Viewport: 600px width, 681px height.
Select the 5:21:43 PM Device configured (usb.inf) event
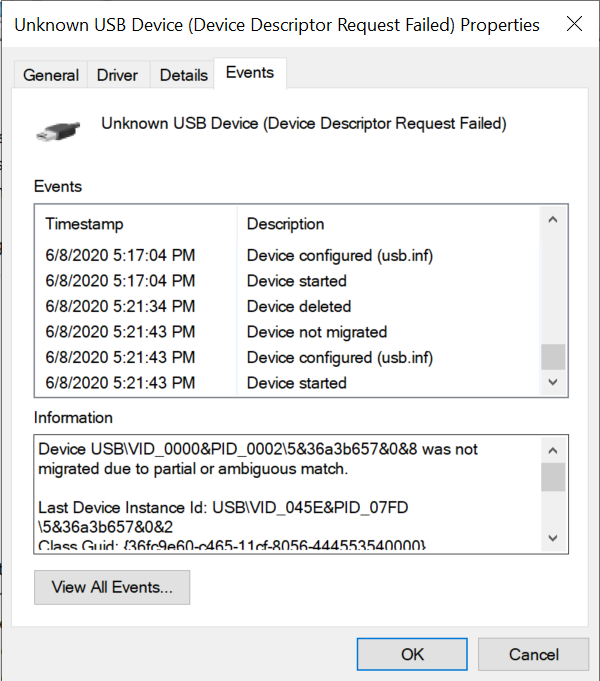tap(288, 357)
